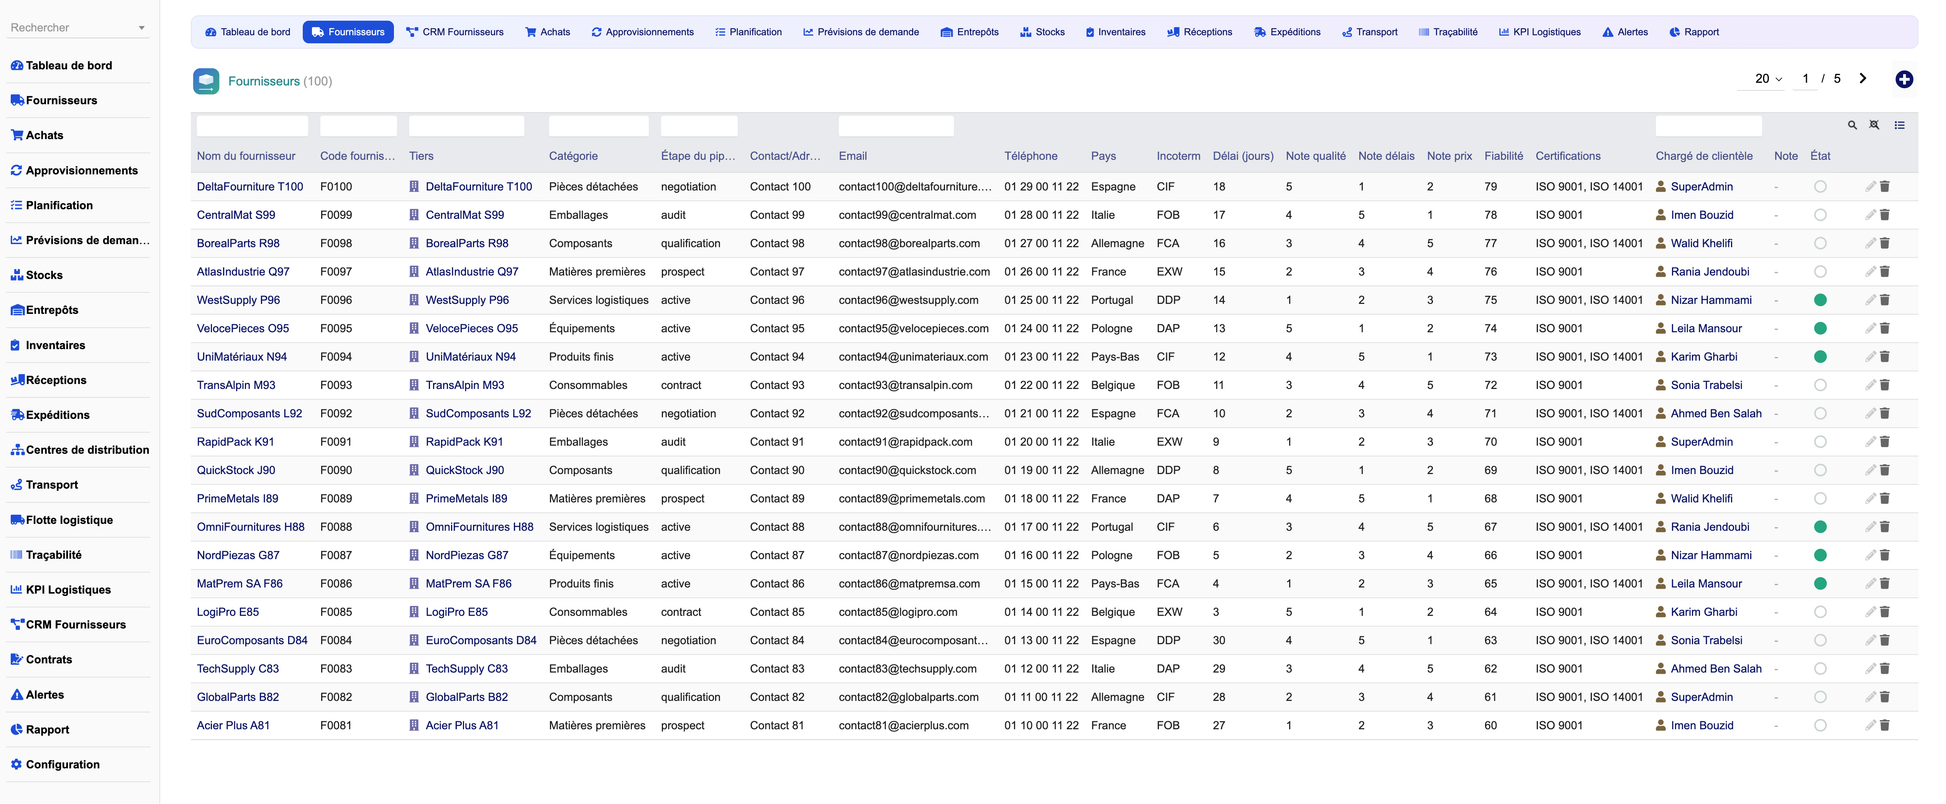This screenshot has height=804, width=1946.
Task: Delete the Acier Plus A81 row
Action: click(x=1885, y=725)
